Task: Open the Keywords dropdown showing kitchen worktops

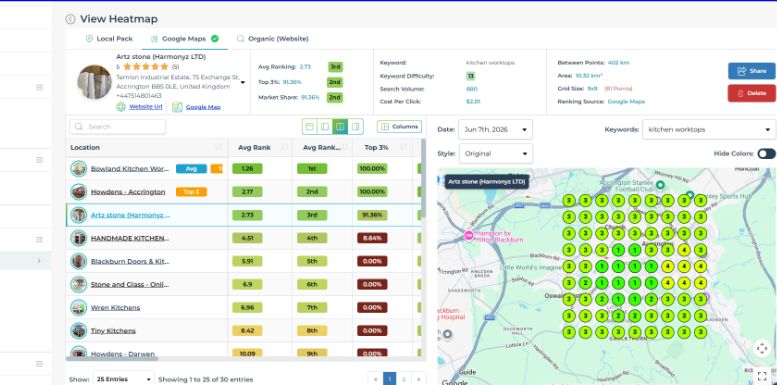Action: pyautogui.click(x=709, y=129)
